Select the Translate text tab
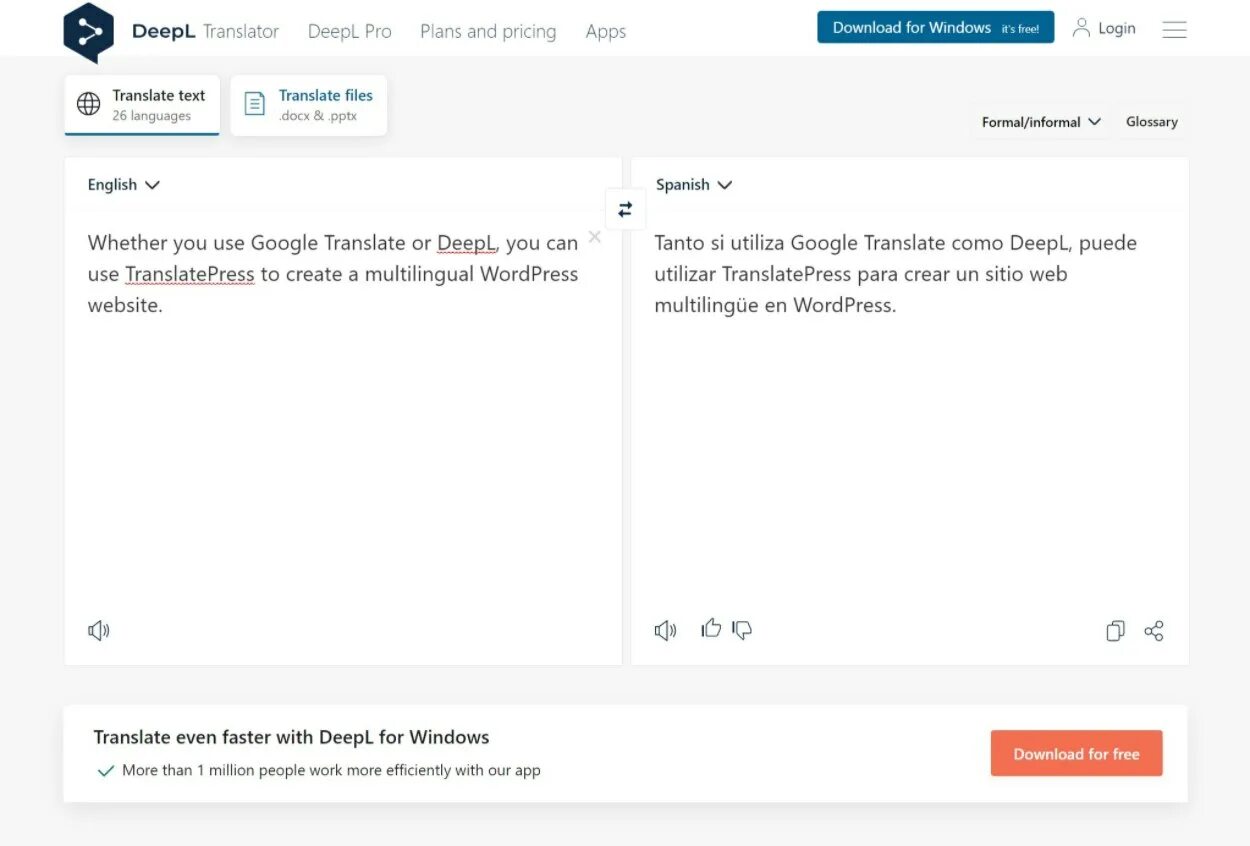 point(142,105)
